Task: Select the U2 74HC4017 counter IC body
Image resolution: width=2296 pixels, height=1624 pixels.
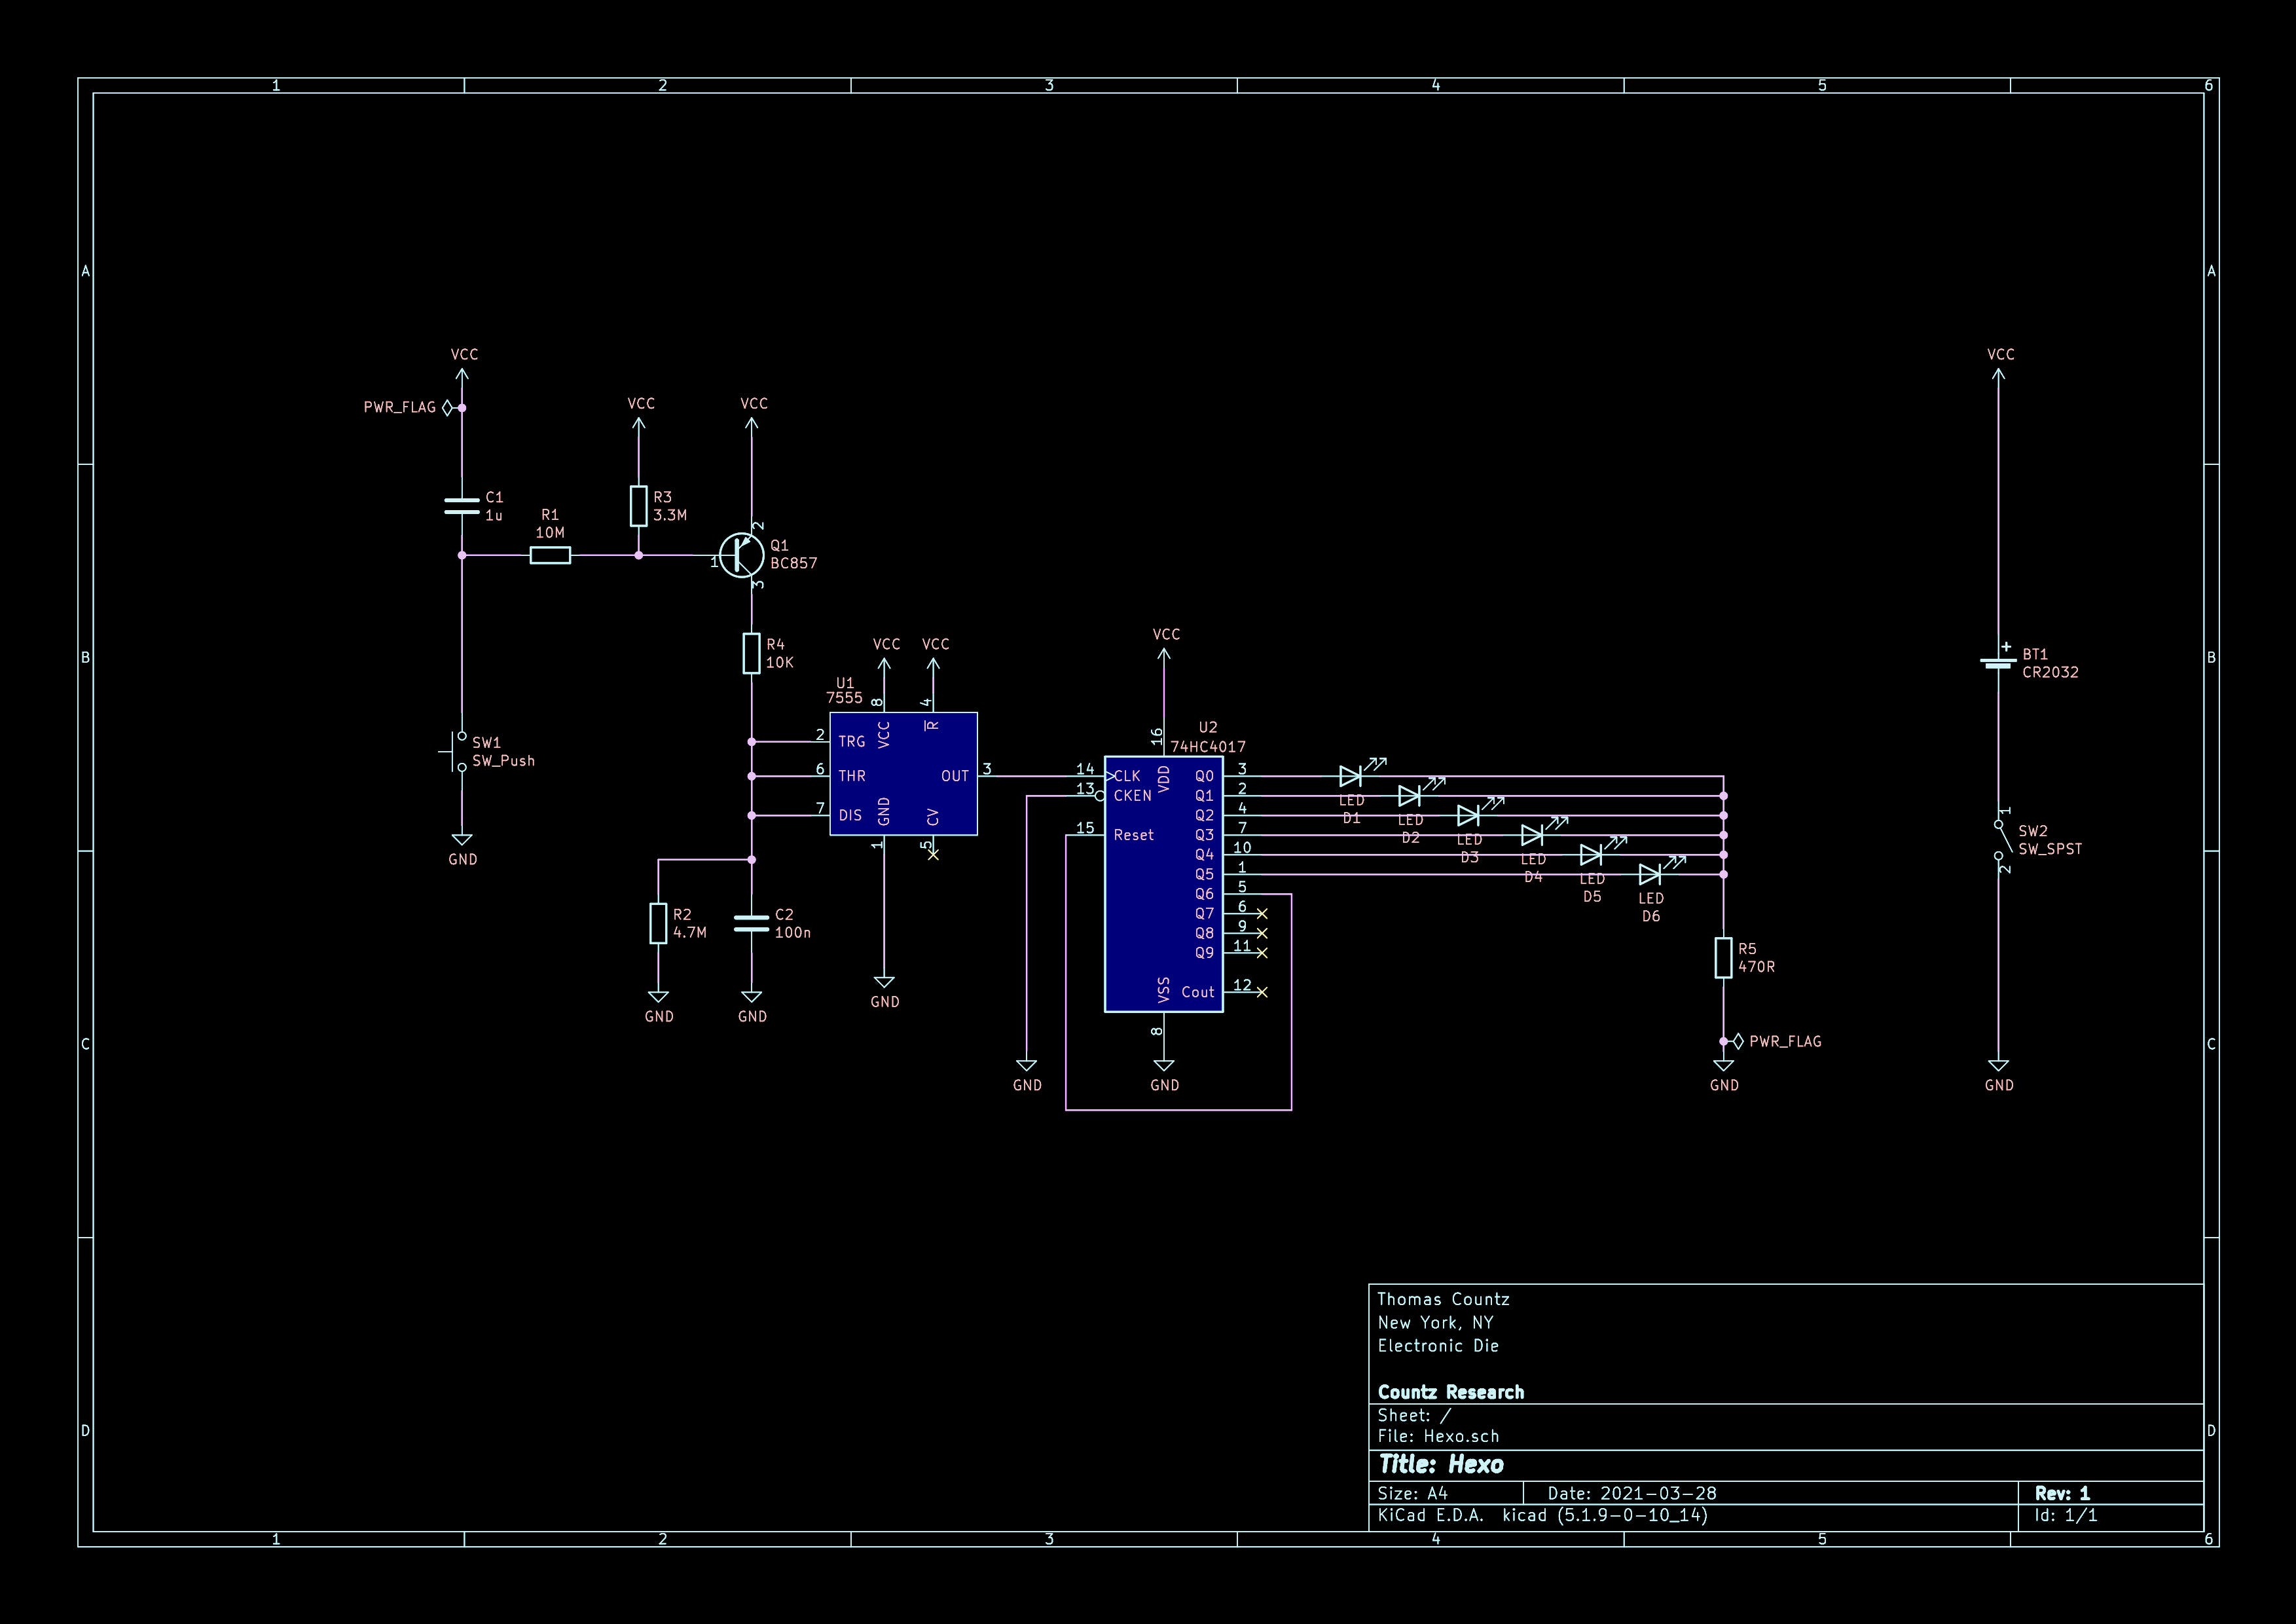Action: coord(1164,884)
